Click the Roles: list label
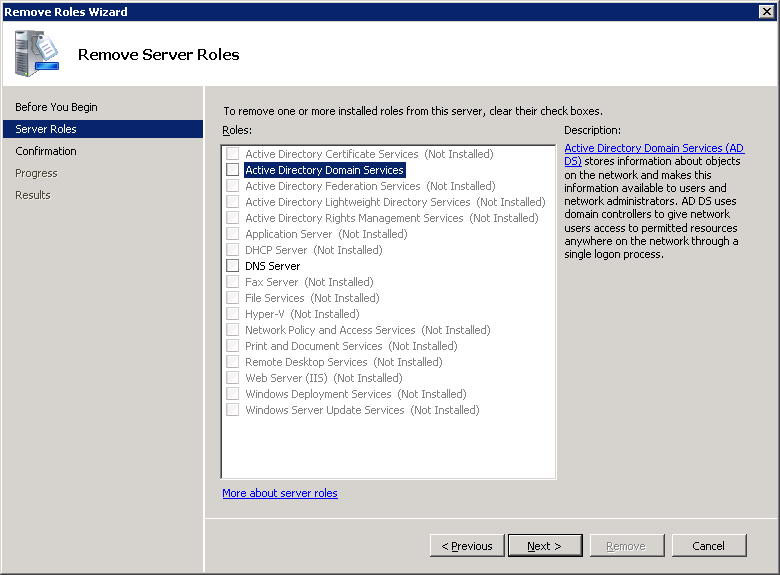 point(237,130)
